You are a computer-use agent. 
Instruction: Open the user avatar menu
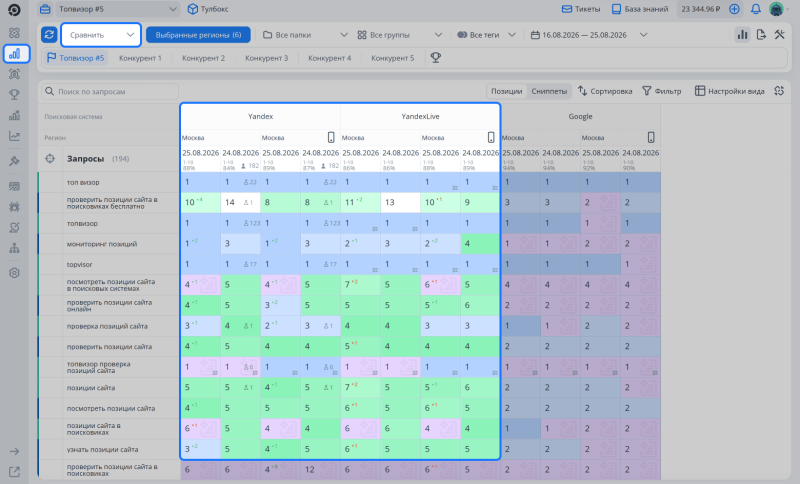point(776,9)
